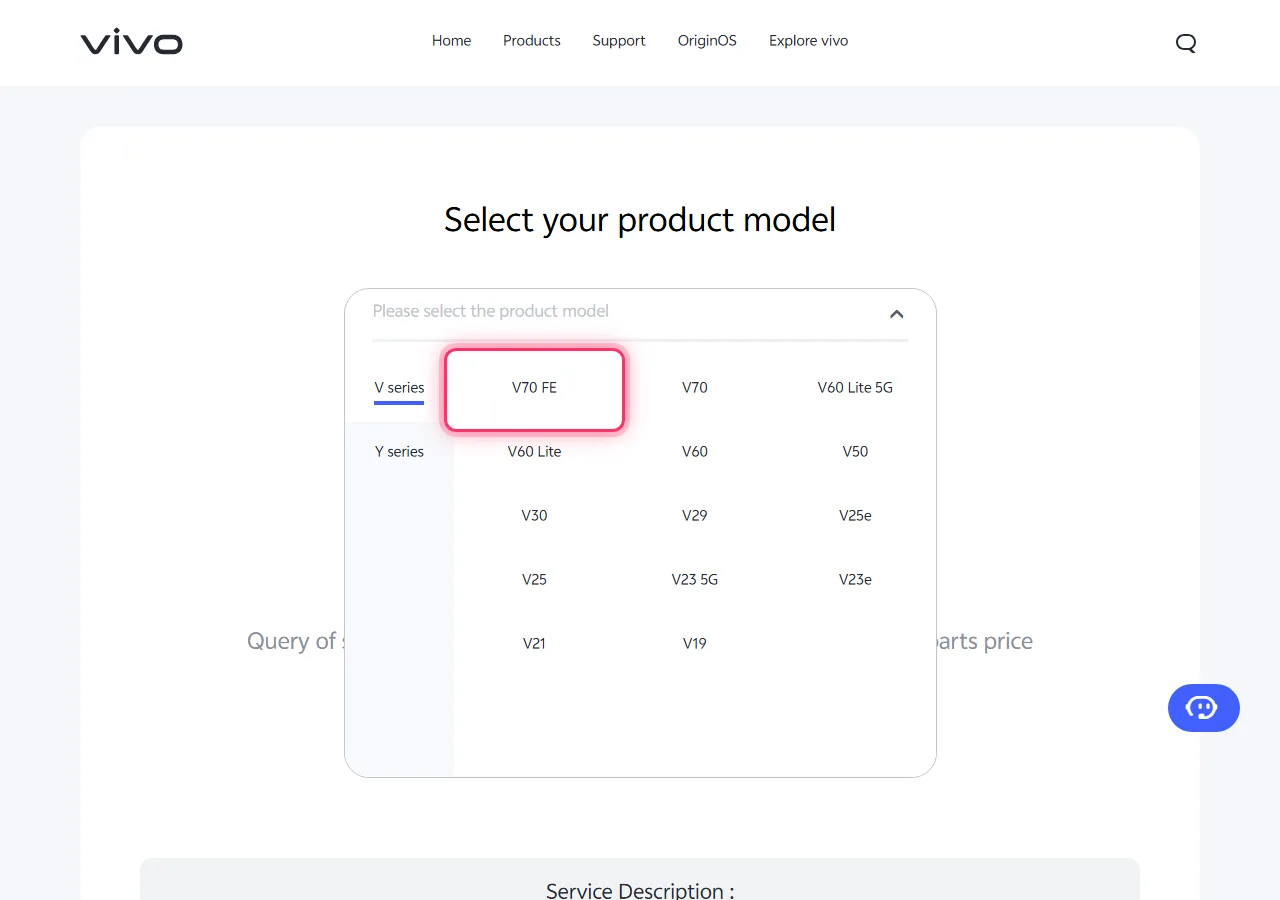1280x900 pixels.
Task: Select the V70 FE model
Action: [x=535, y=388]
